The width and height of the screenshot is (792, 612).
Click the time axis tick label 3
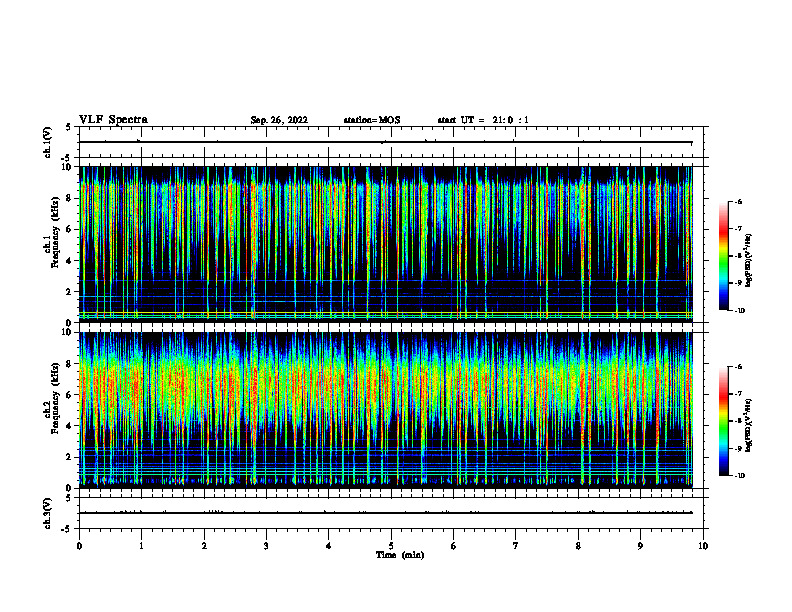click(x=266, y=546)
